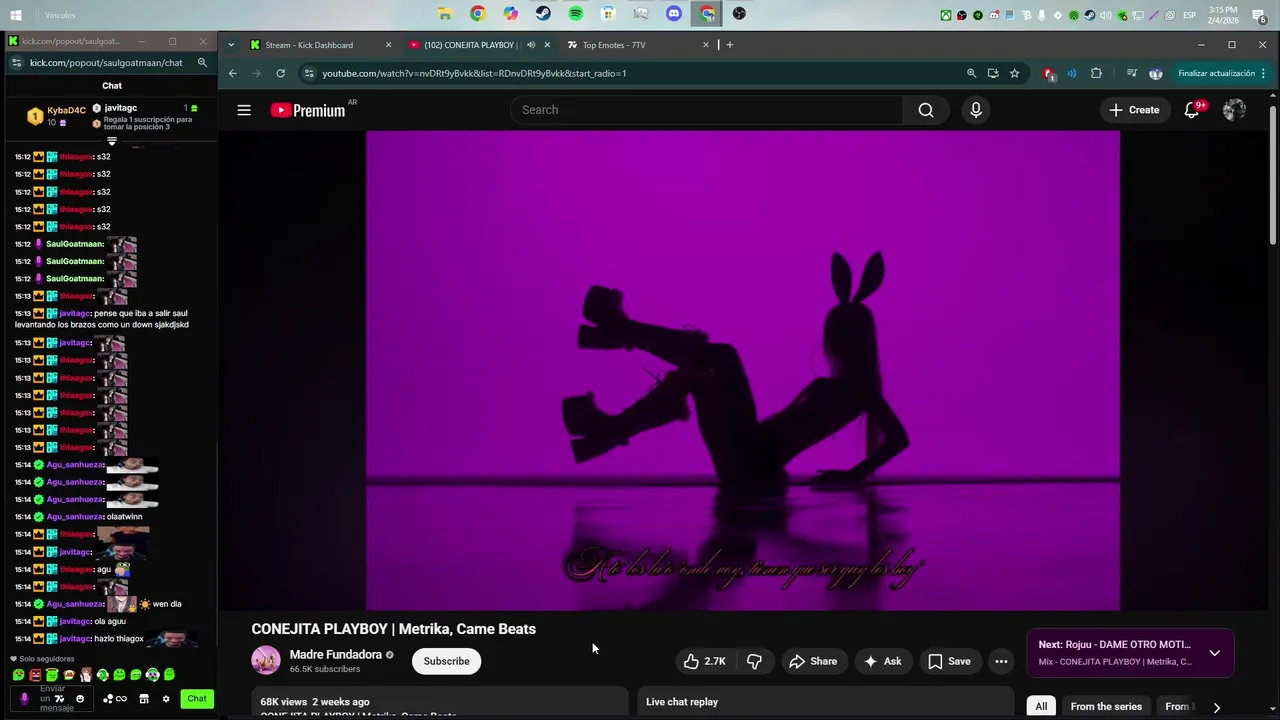Screen dimensions: 1280x720
Task: Open Chrome media controls icon
Action: 1131,73
